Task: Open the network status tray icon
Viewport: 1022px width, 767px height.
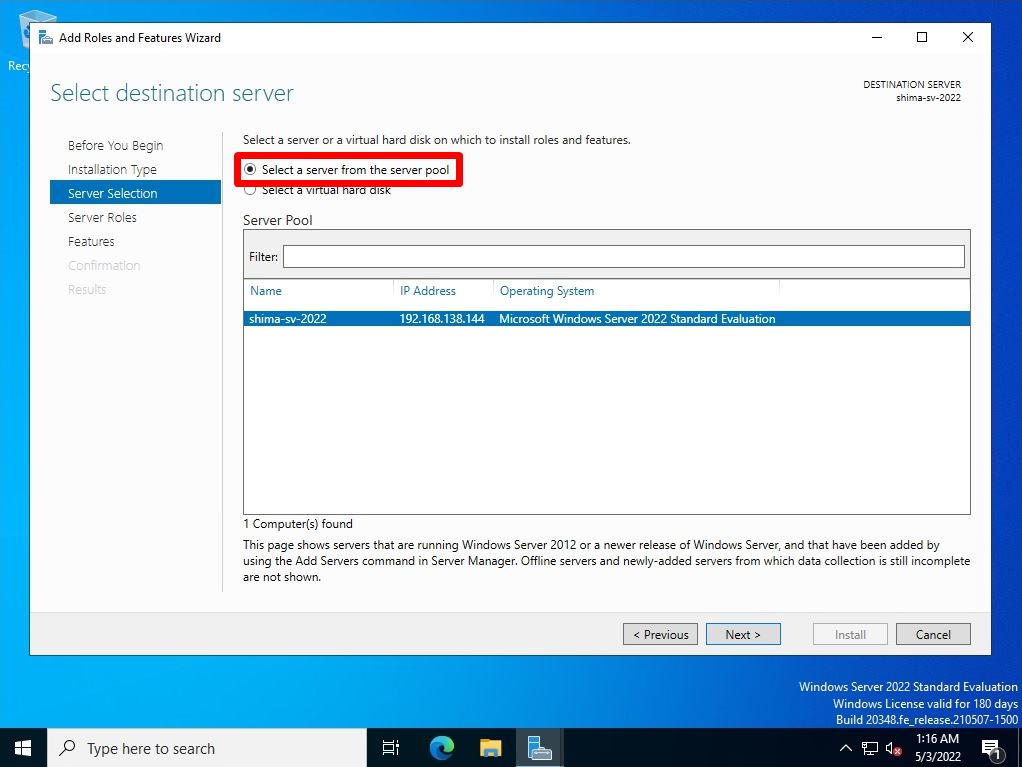Action: click(x=869, y=748)
